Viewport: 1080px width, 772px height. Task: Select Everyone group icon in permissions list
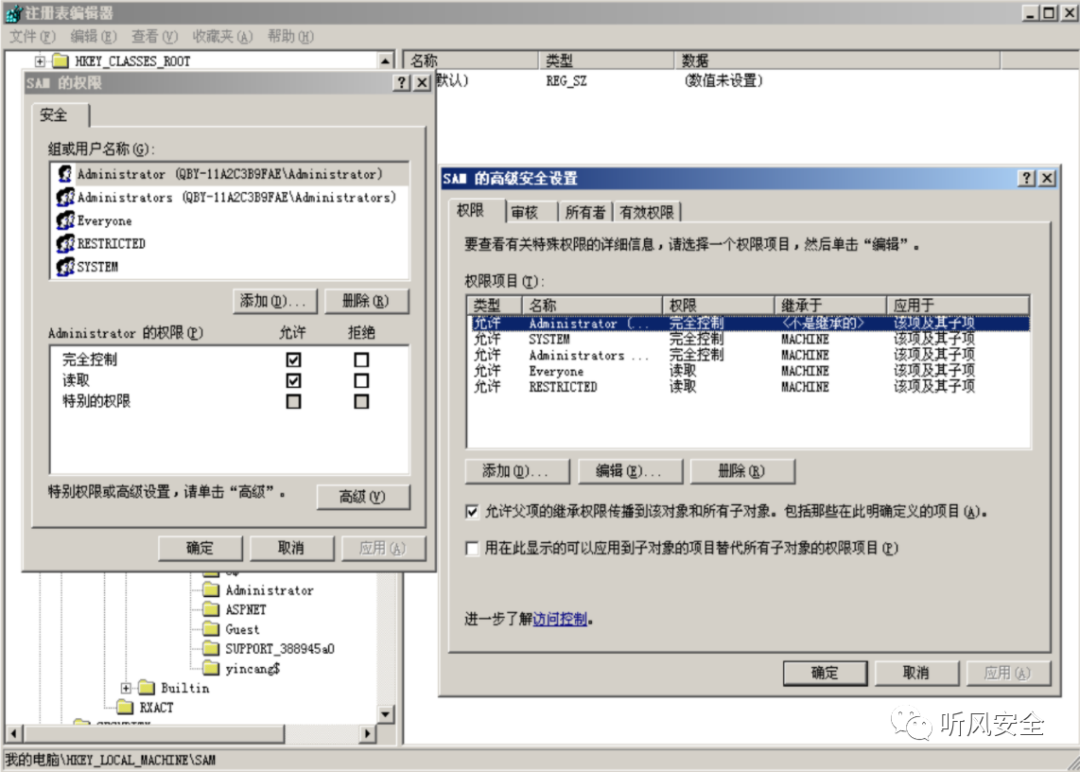65,220
